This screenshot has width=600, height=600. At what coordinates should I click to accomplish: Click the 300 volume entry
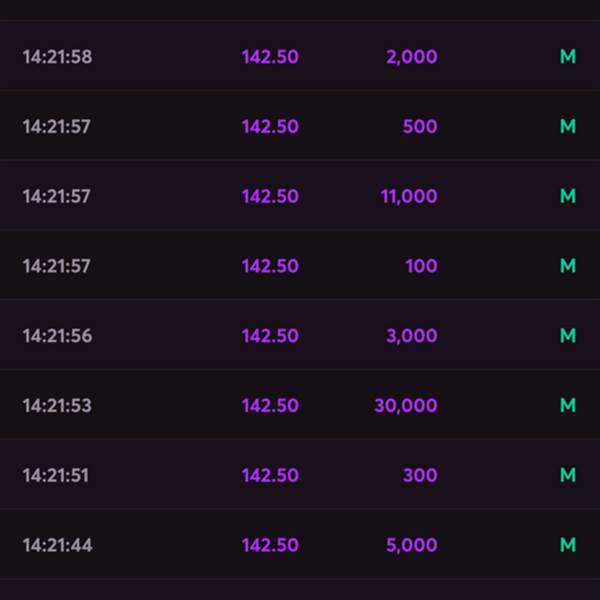pos(420,475)
